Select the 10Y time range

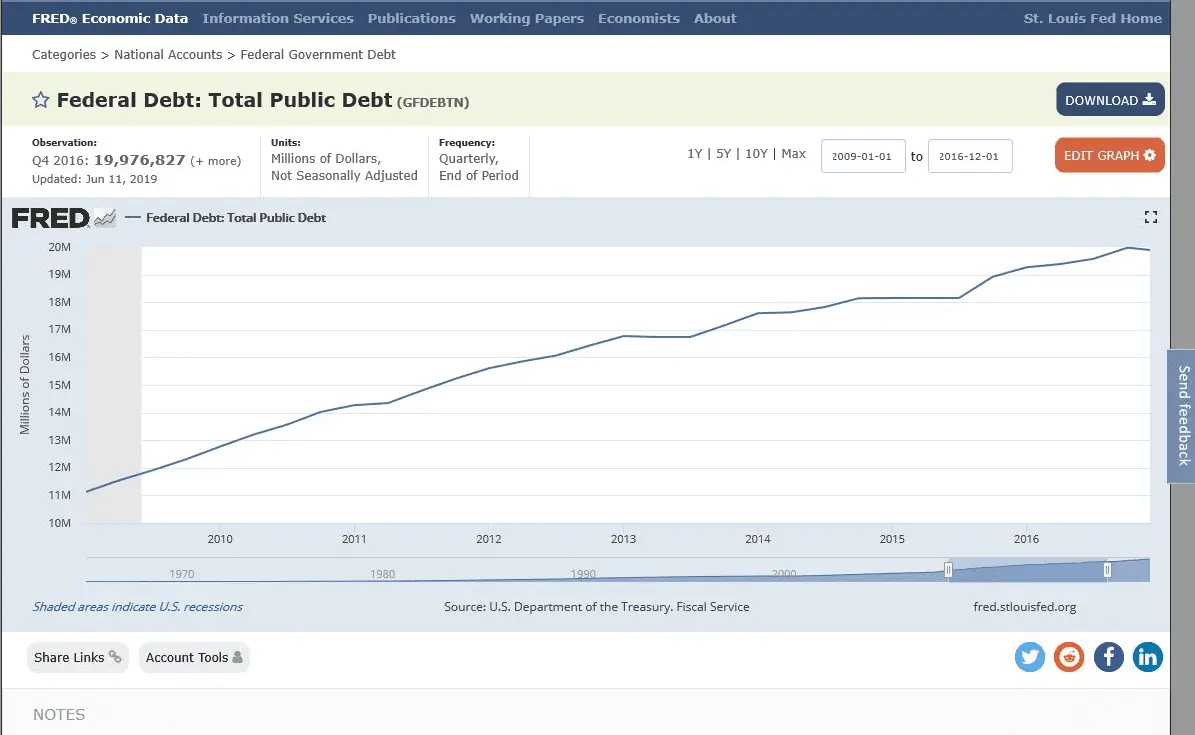[756, 154]
